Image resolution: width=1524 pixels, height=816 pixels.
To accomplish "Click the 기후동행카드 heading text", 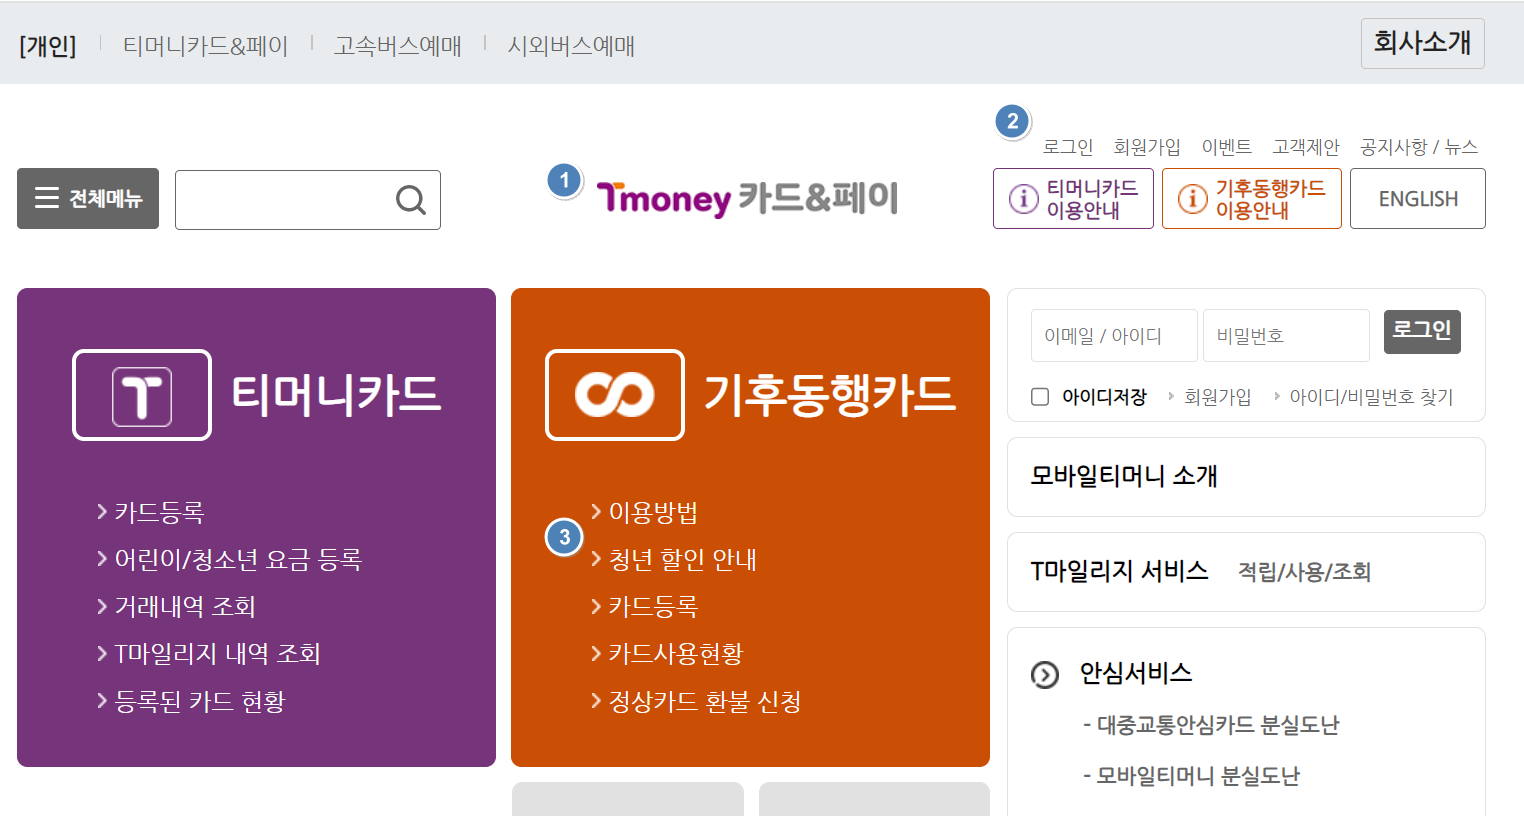I will (x=829, y=394).
